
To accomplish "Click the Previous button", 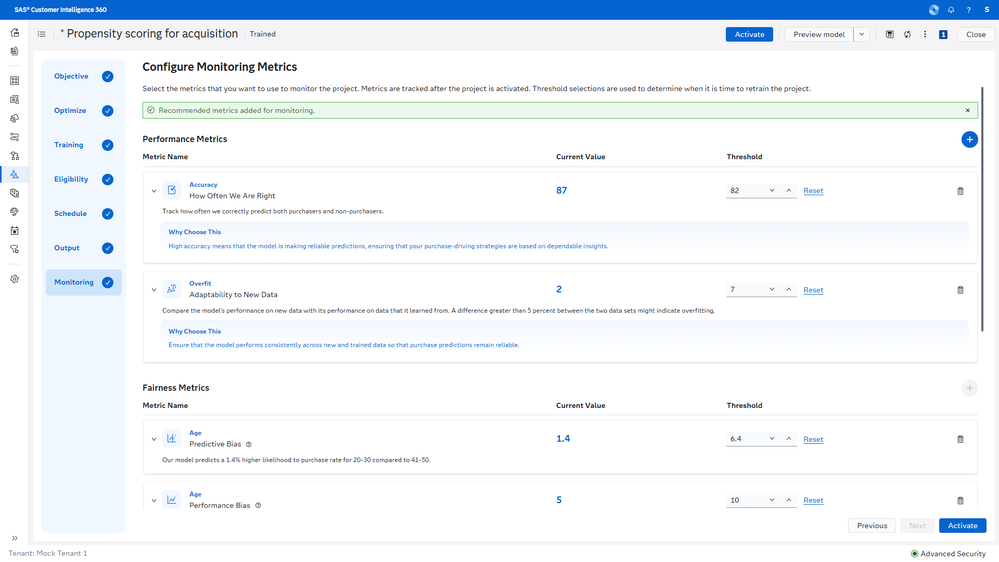I will pyautogui.click(x=872, y=526).
